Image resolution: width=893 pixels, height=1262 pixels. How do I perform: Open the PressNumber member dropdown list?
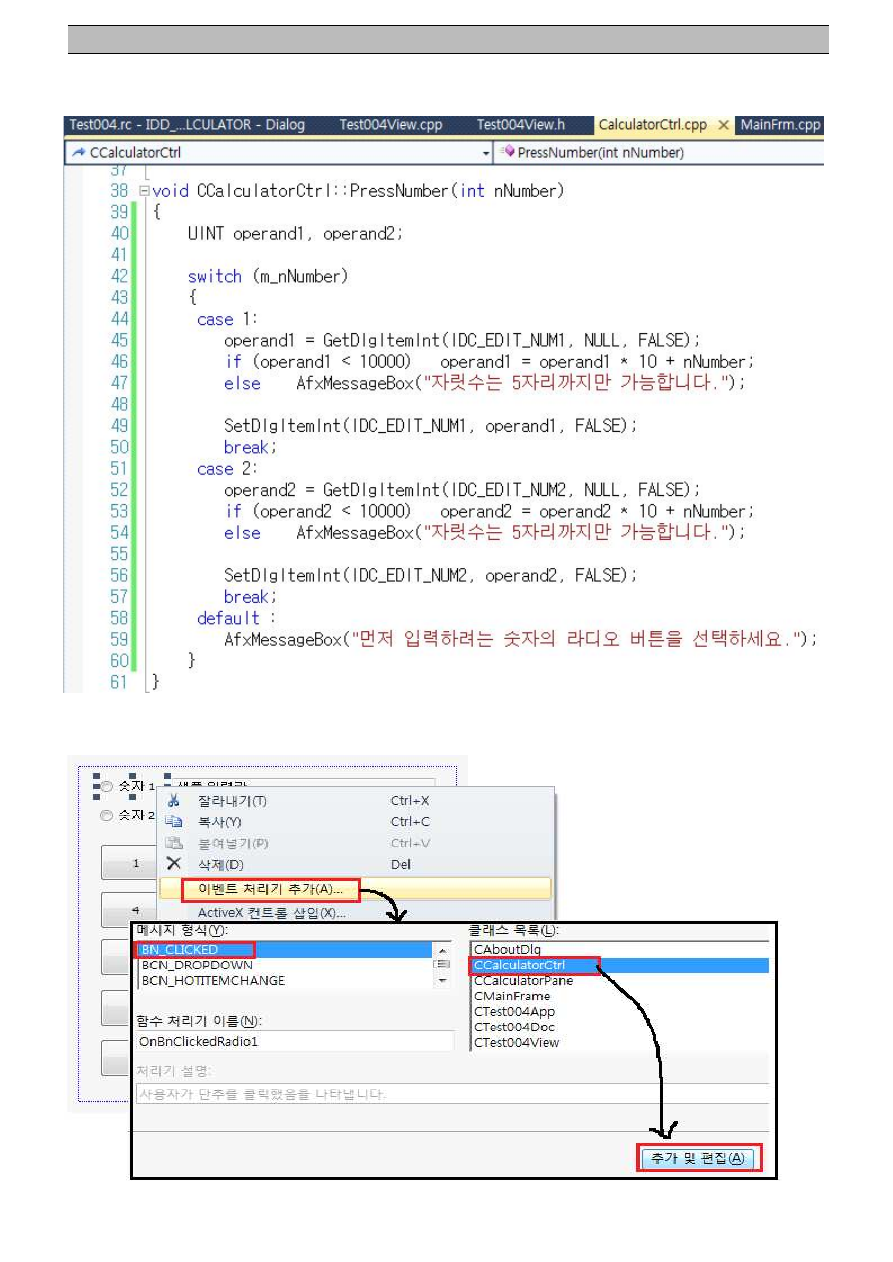(660, 153)
